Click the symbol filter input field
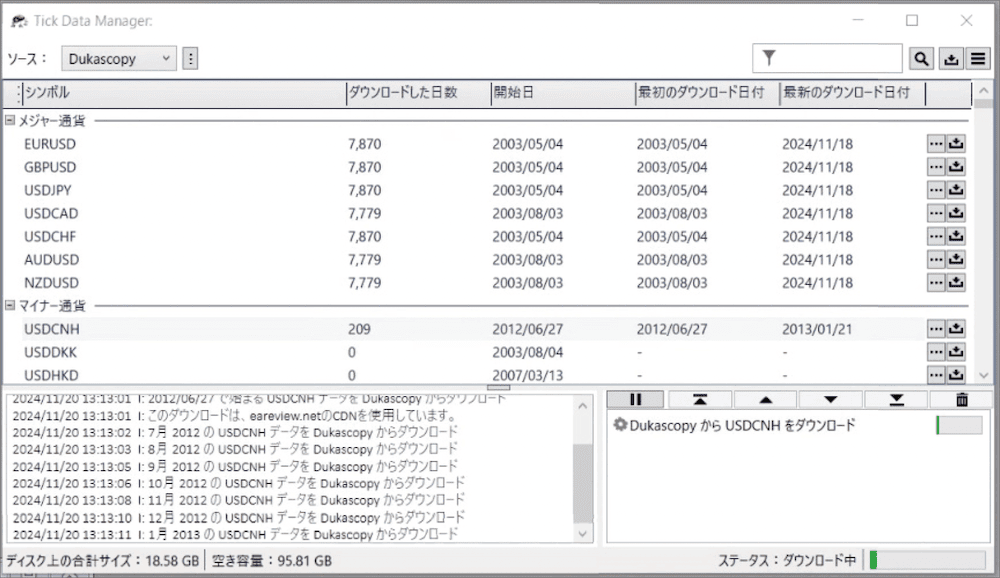 pos(827,59)
